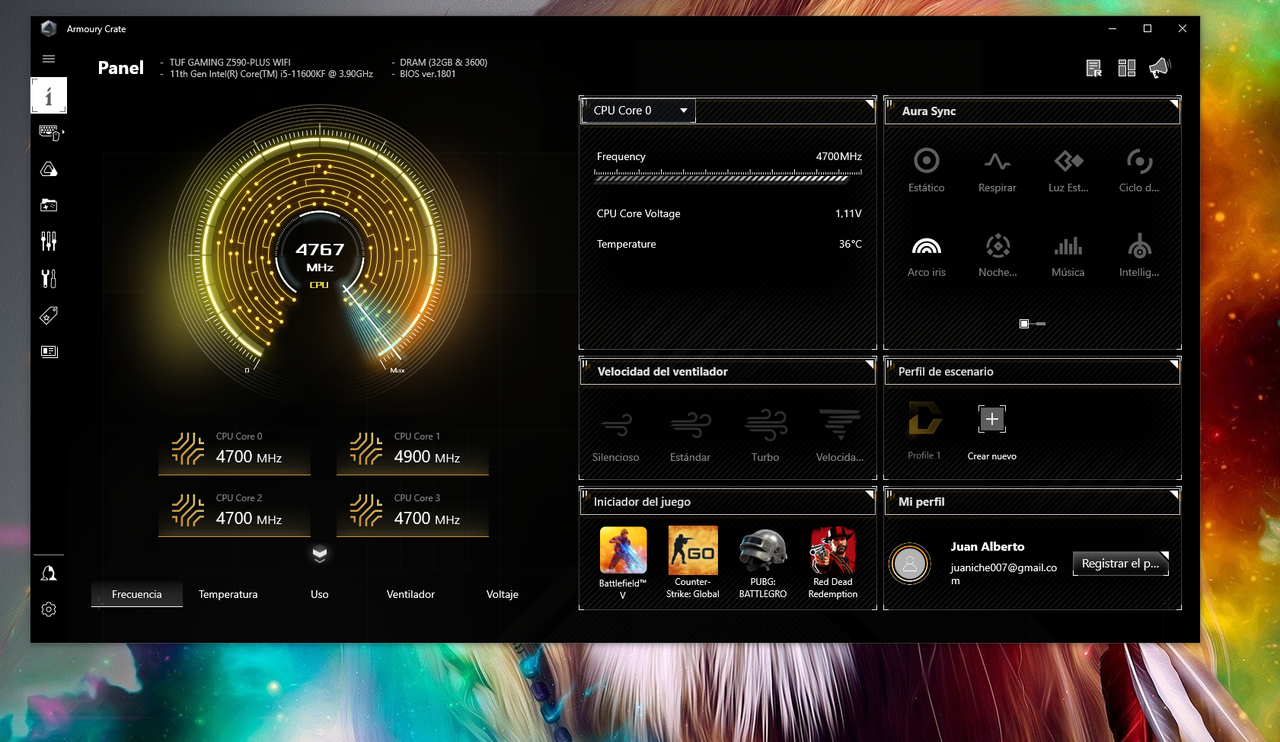This screenshot has width=1280, height=742.
Task: Select the Noche... Aura effect
Action: pos(997,254)
